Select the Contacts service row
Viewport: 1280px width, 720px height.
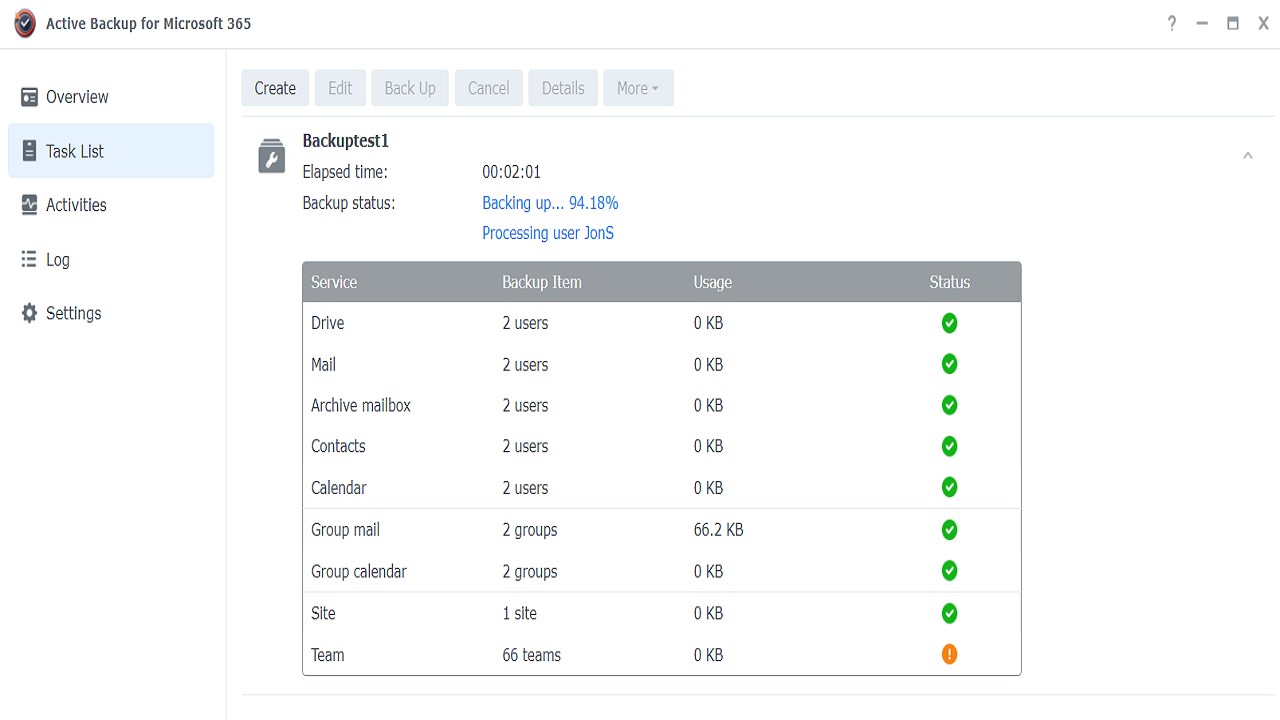pyautogui.click(x=661, y=446)
